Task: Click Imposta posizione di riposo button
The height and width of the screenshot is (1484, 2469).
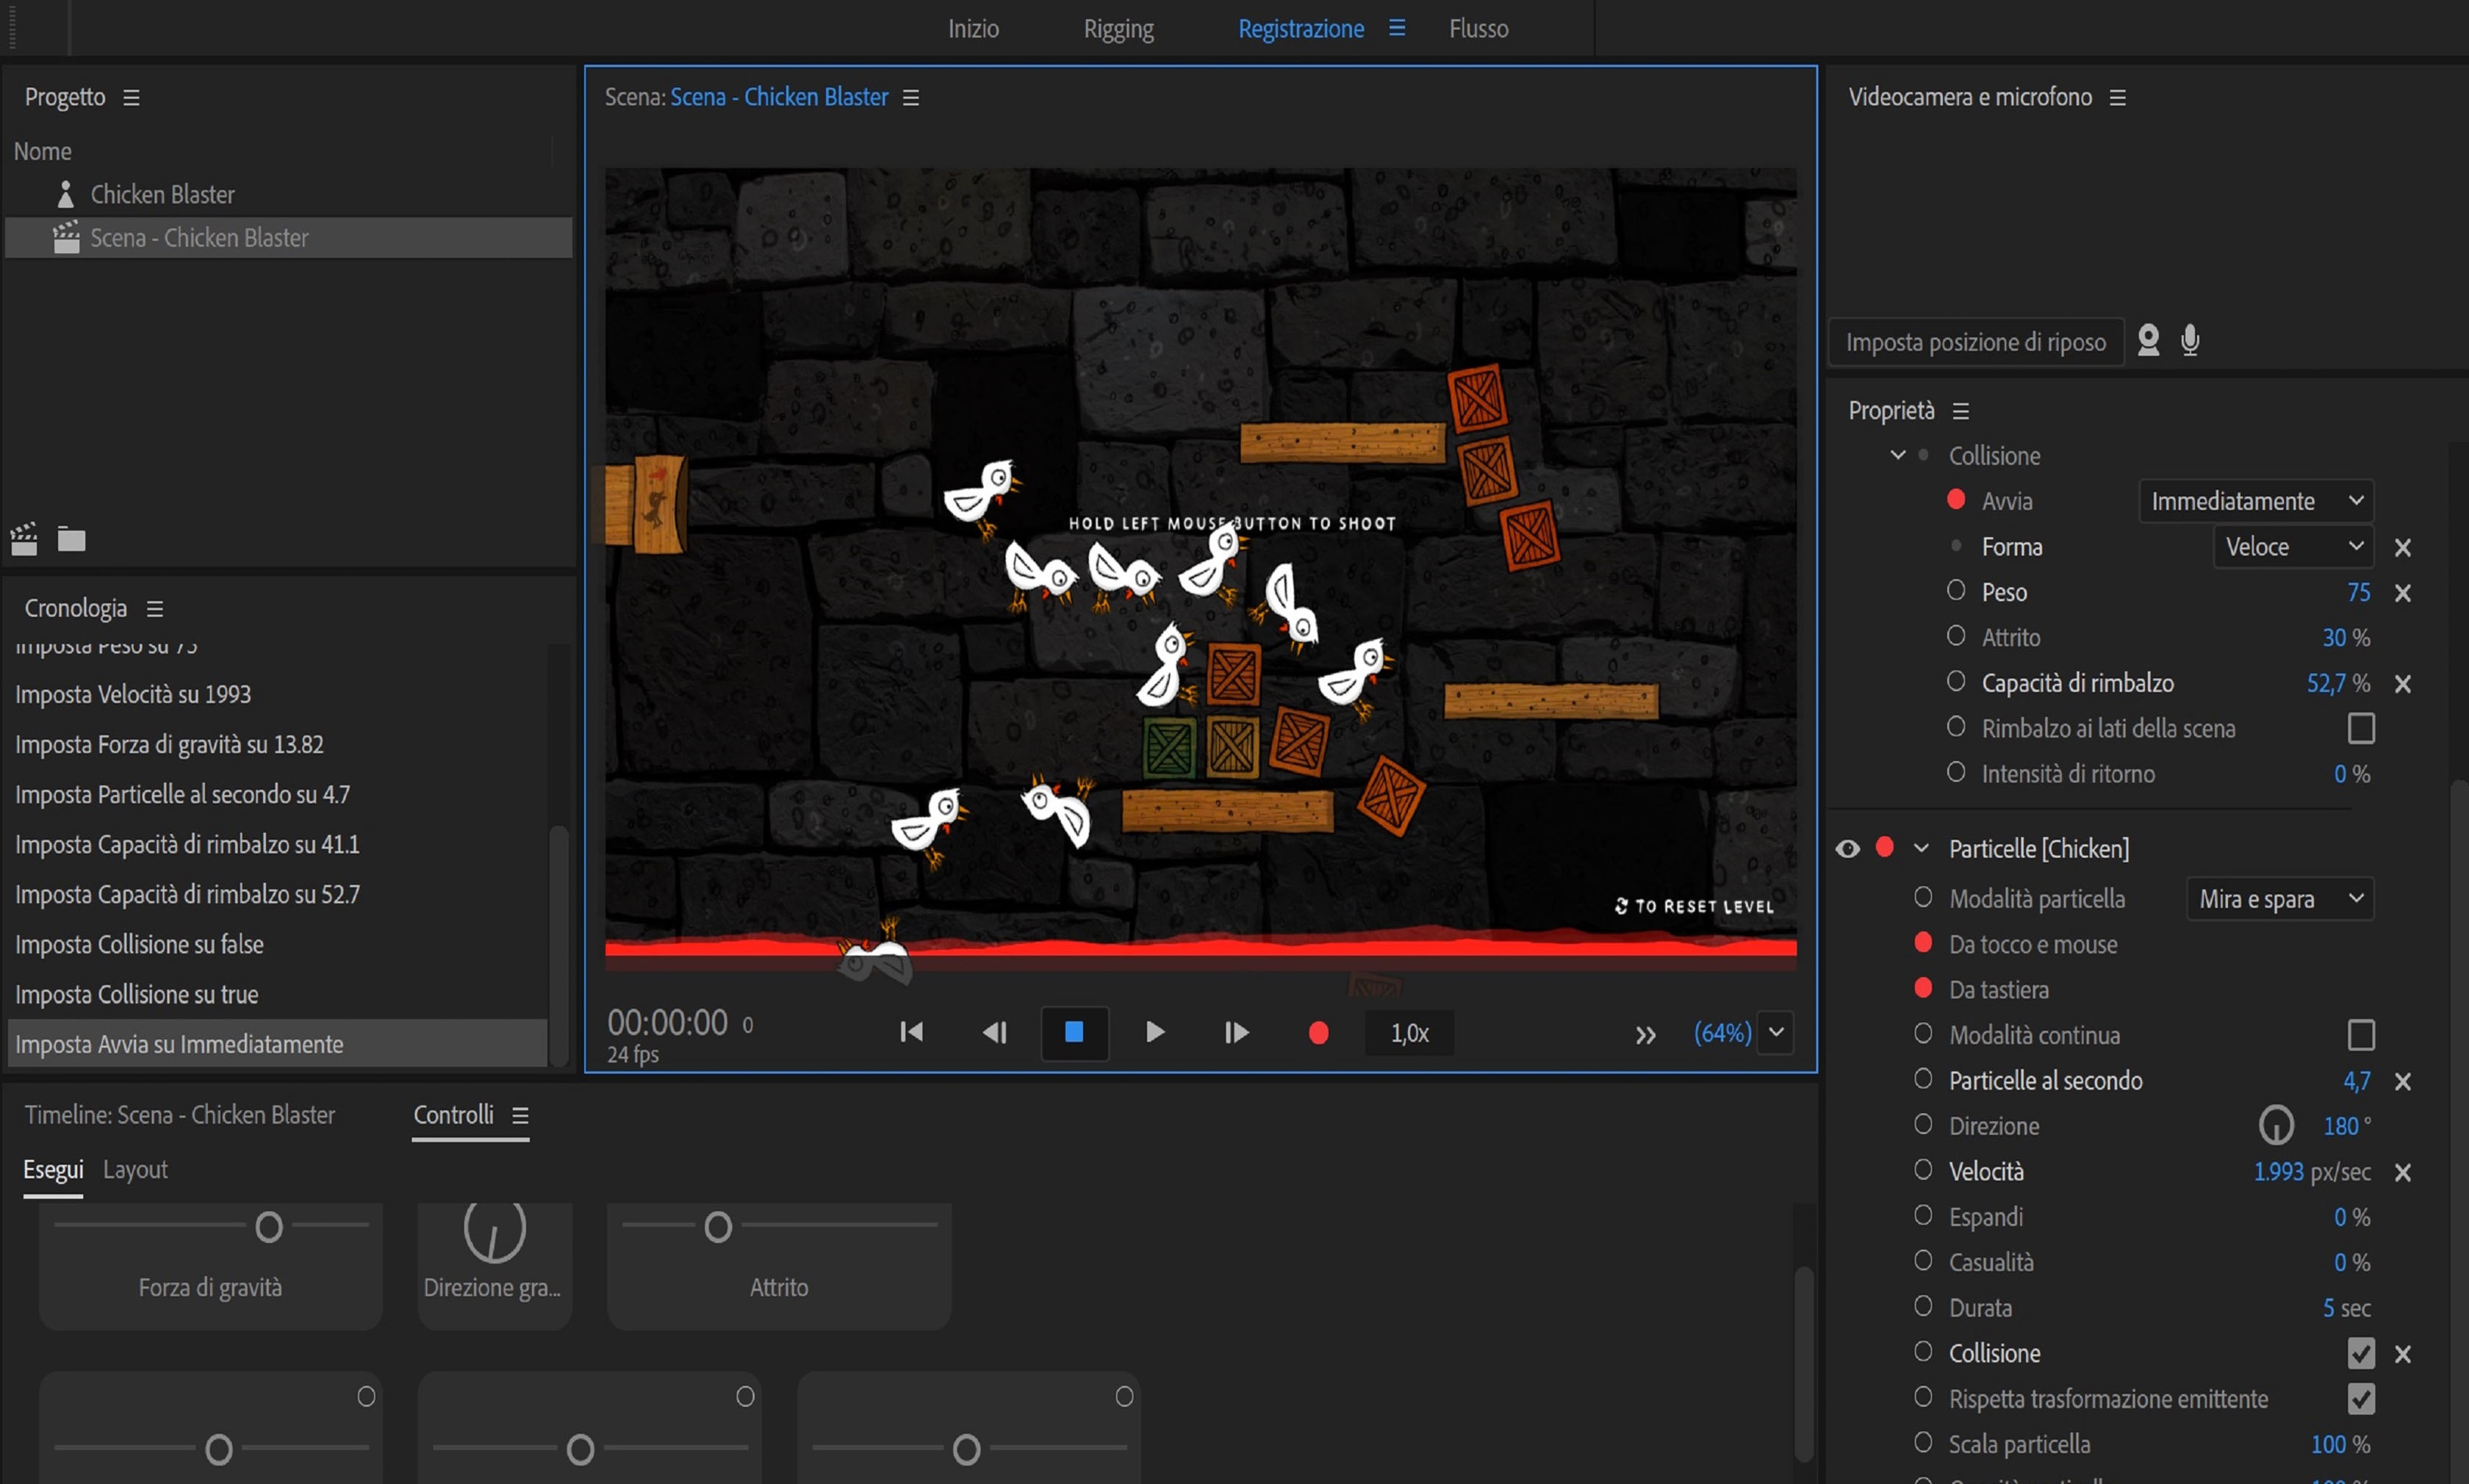Action: pos(1975,342)
